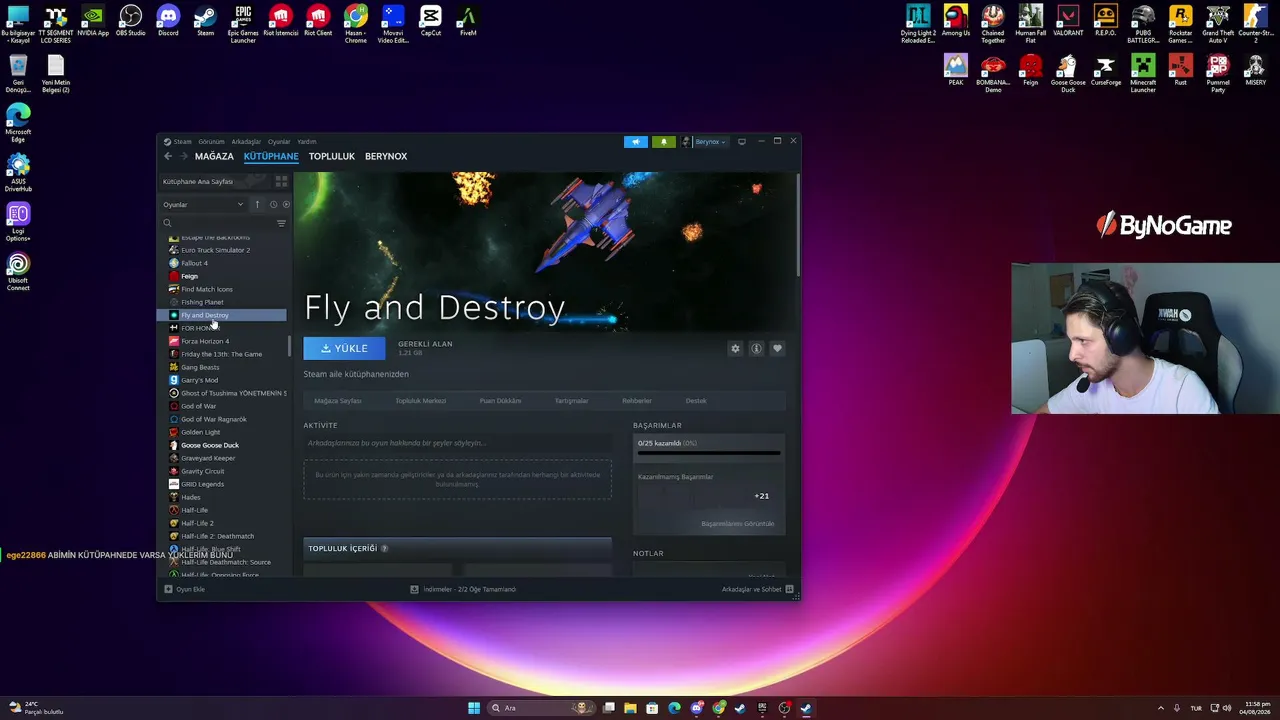
Task: Open Ubisoft Connect desktop shortcut
Action: 18,271
